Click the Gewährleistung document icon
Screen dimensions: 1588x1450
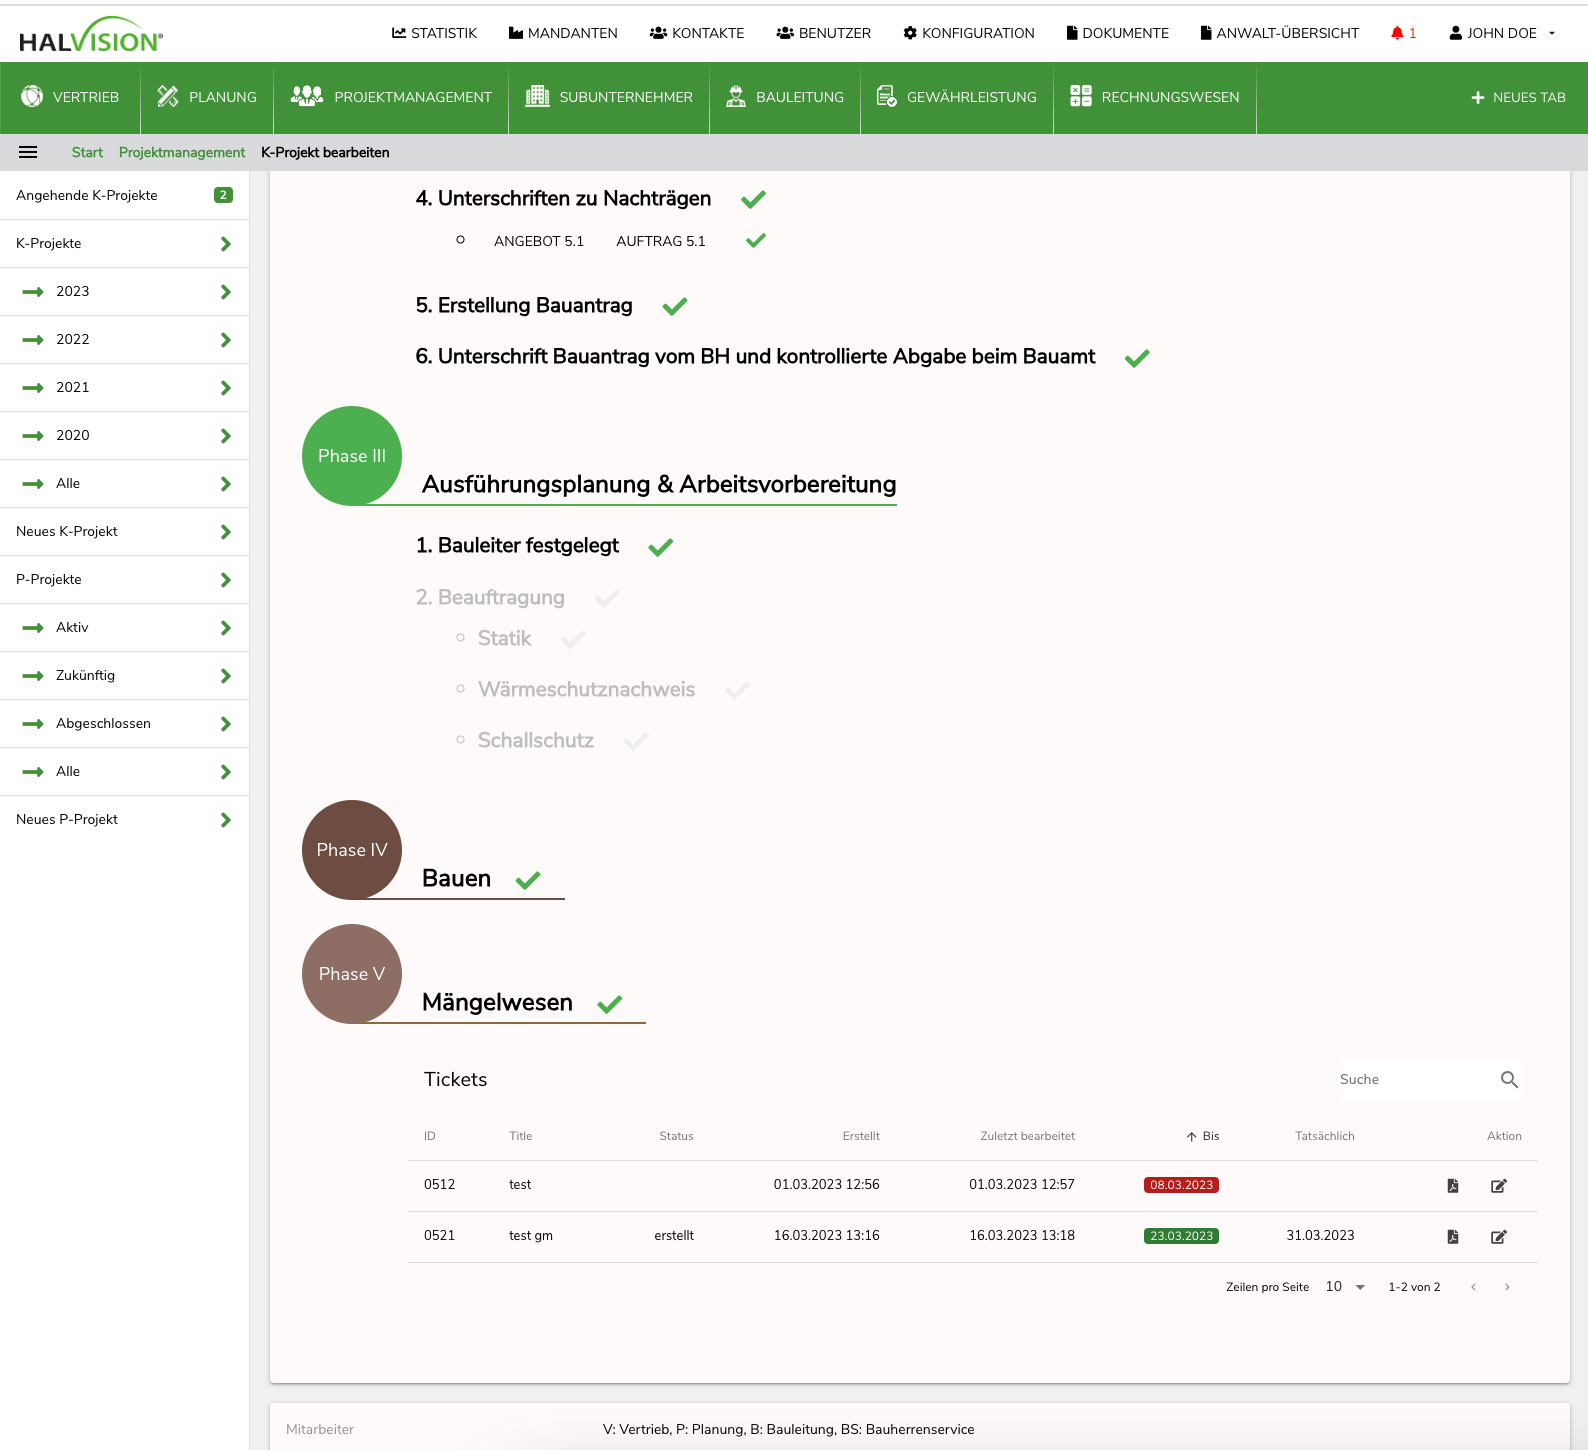tap(886, 96)
